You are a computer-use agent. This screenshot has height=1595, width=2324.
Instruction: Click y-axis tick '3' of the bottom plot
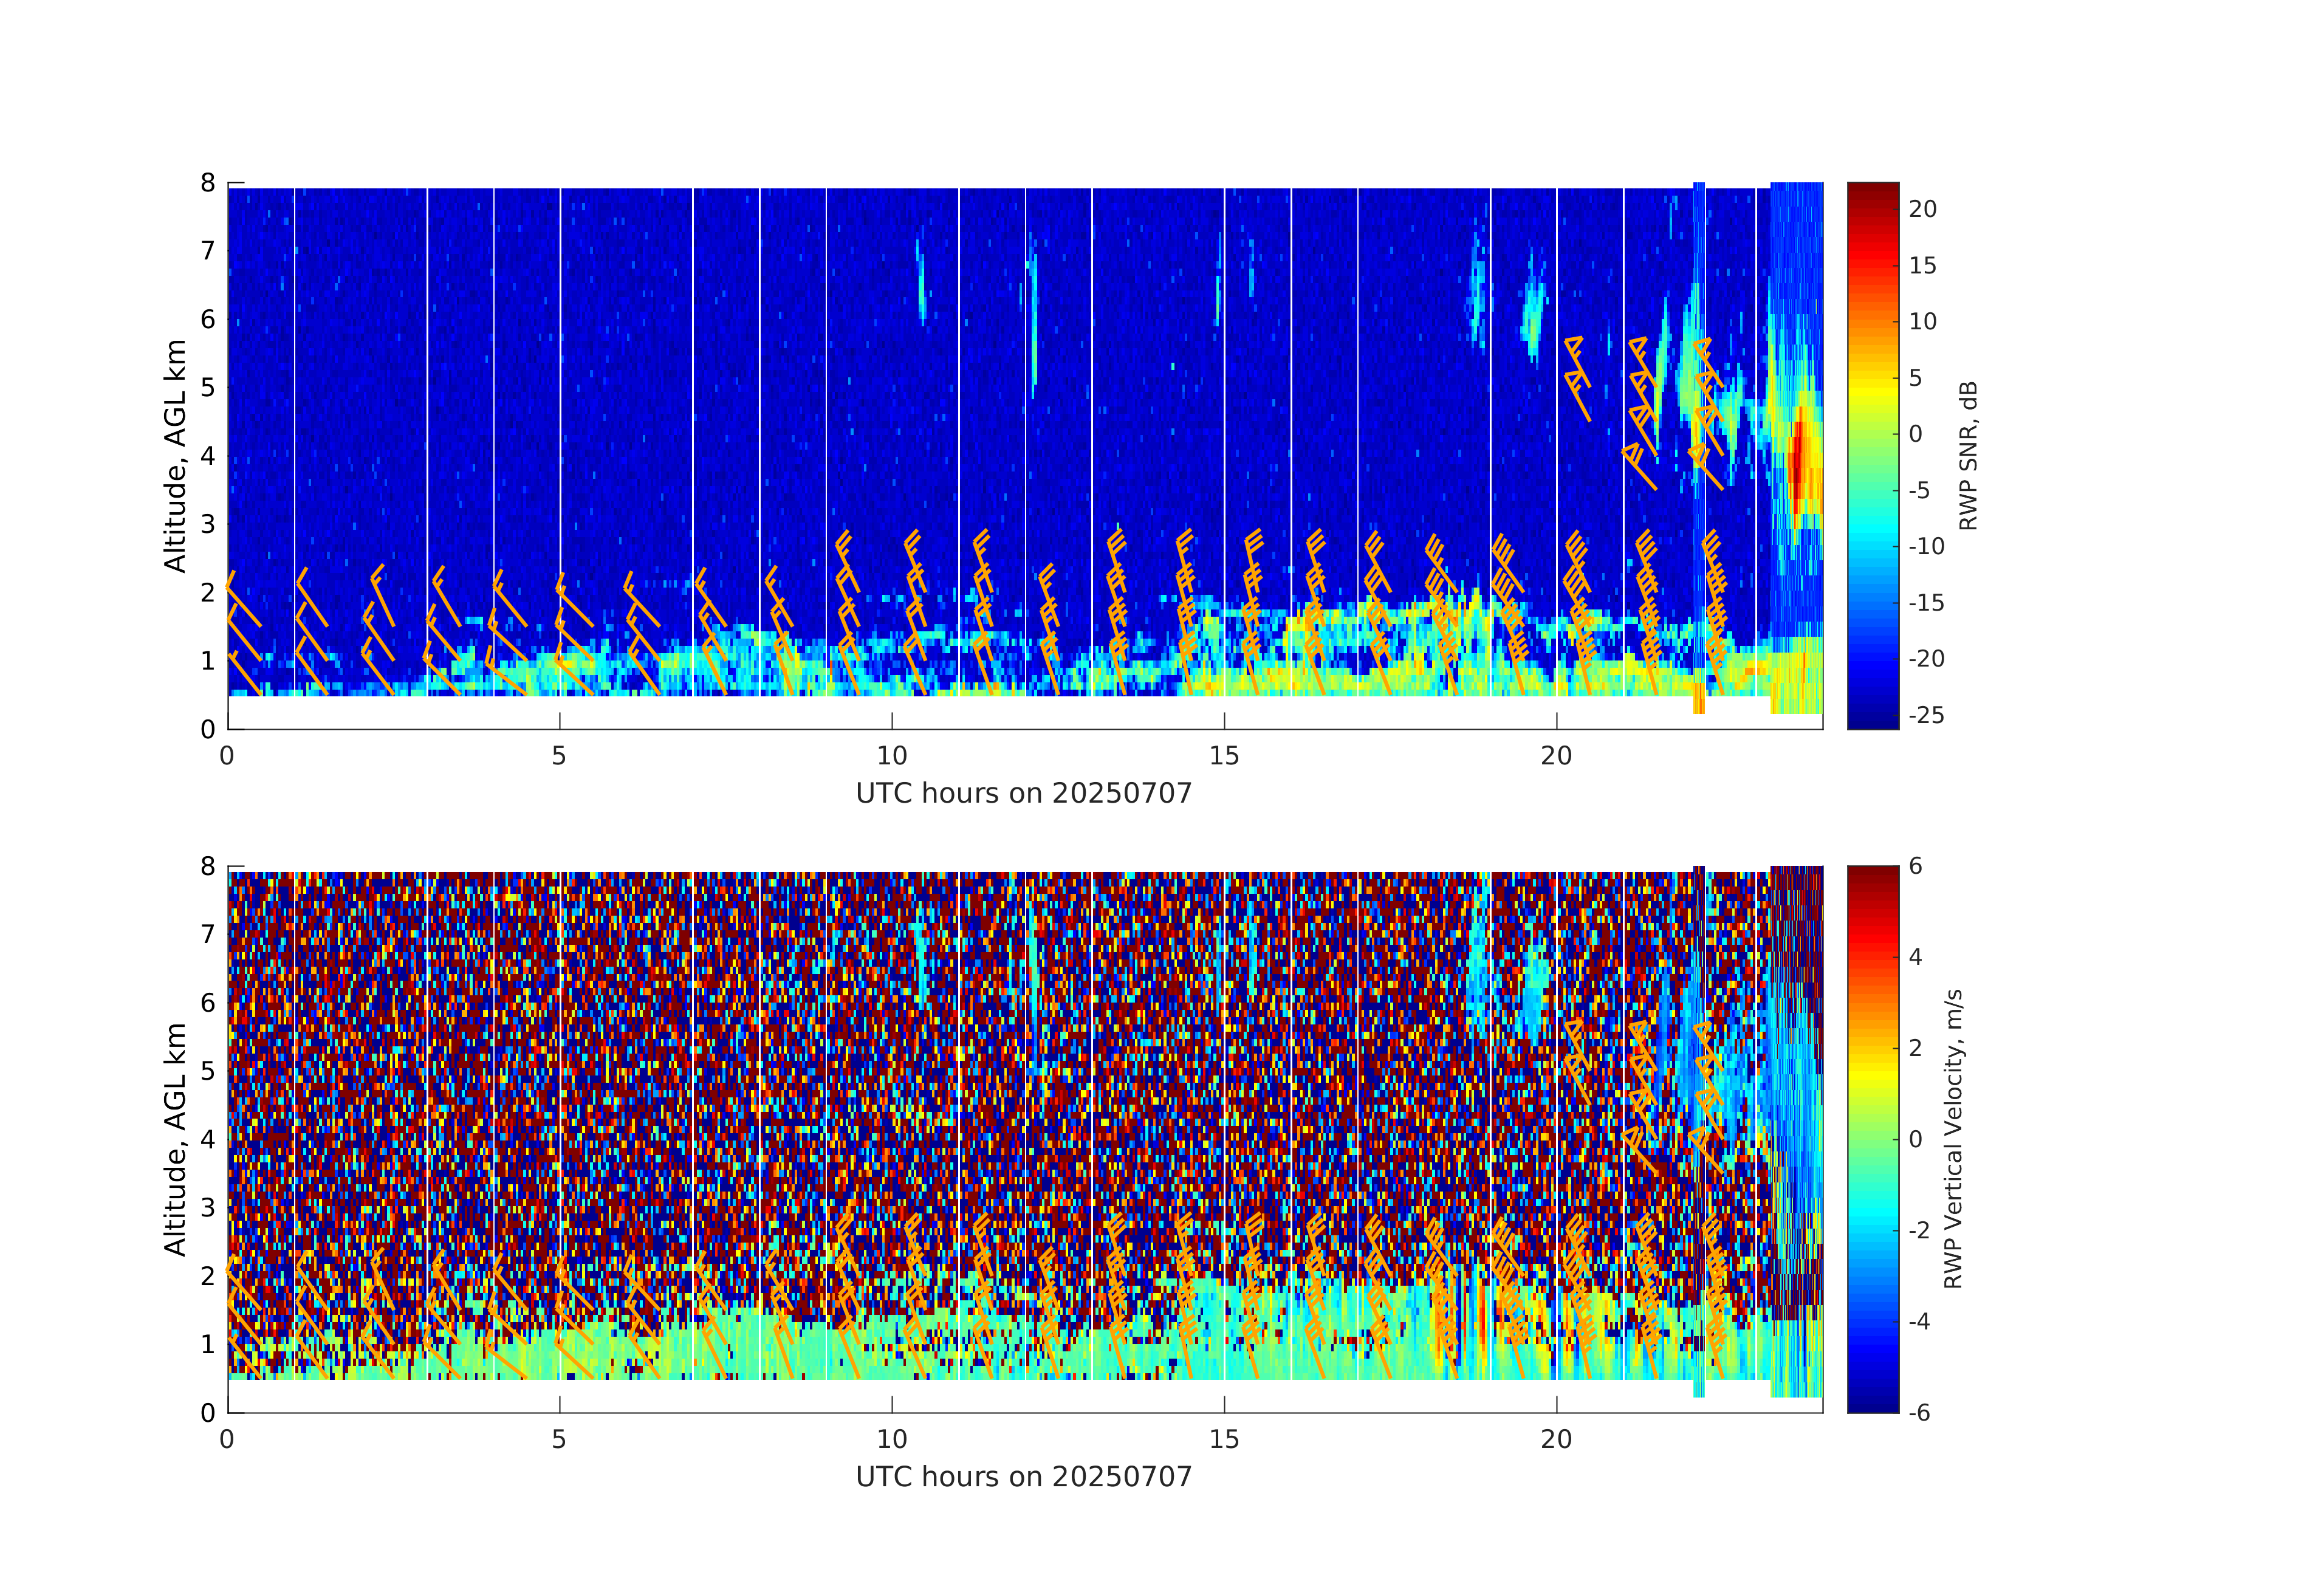click(208, 1207)
